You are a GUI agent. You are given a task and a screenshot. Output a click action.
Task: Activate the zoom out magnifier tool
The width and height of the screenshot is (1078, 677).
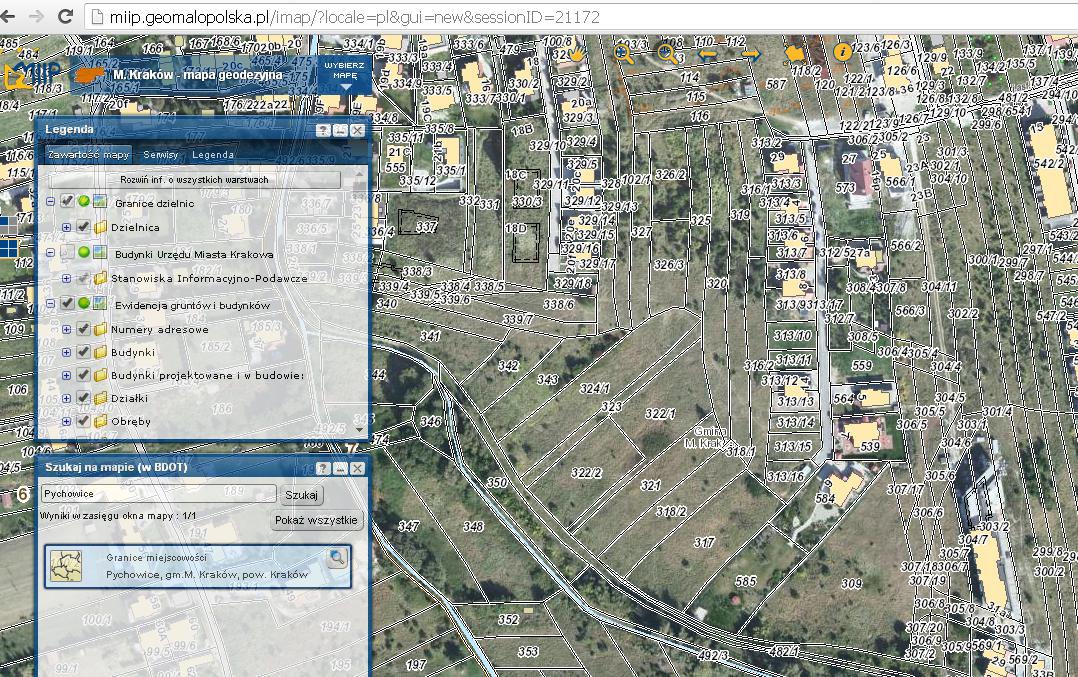pyautogui.click(x=667, y=53)
